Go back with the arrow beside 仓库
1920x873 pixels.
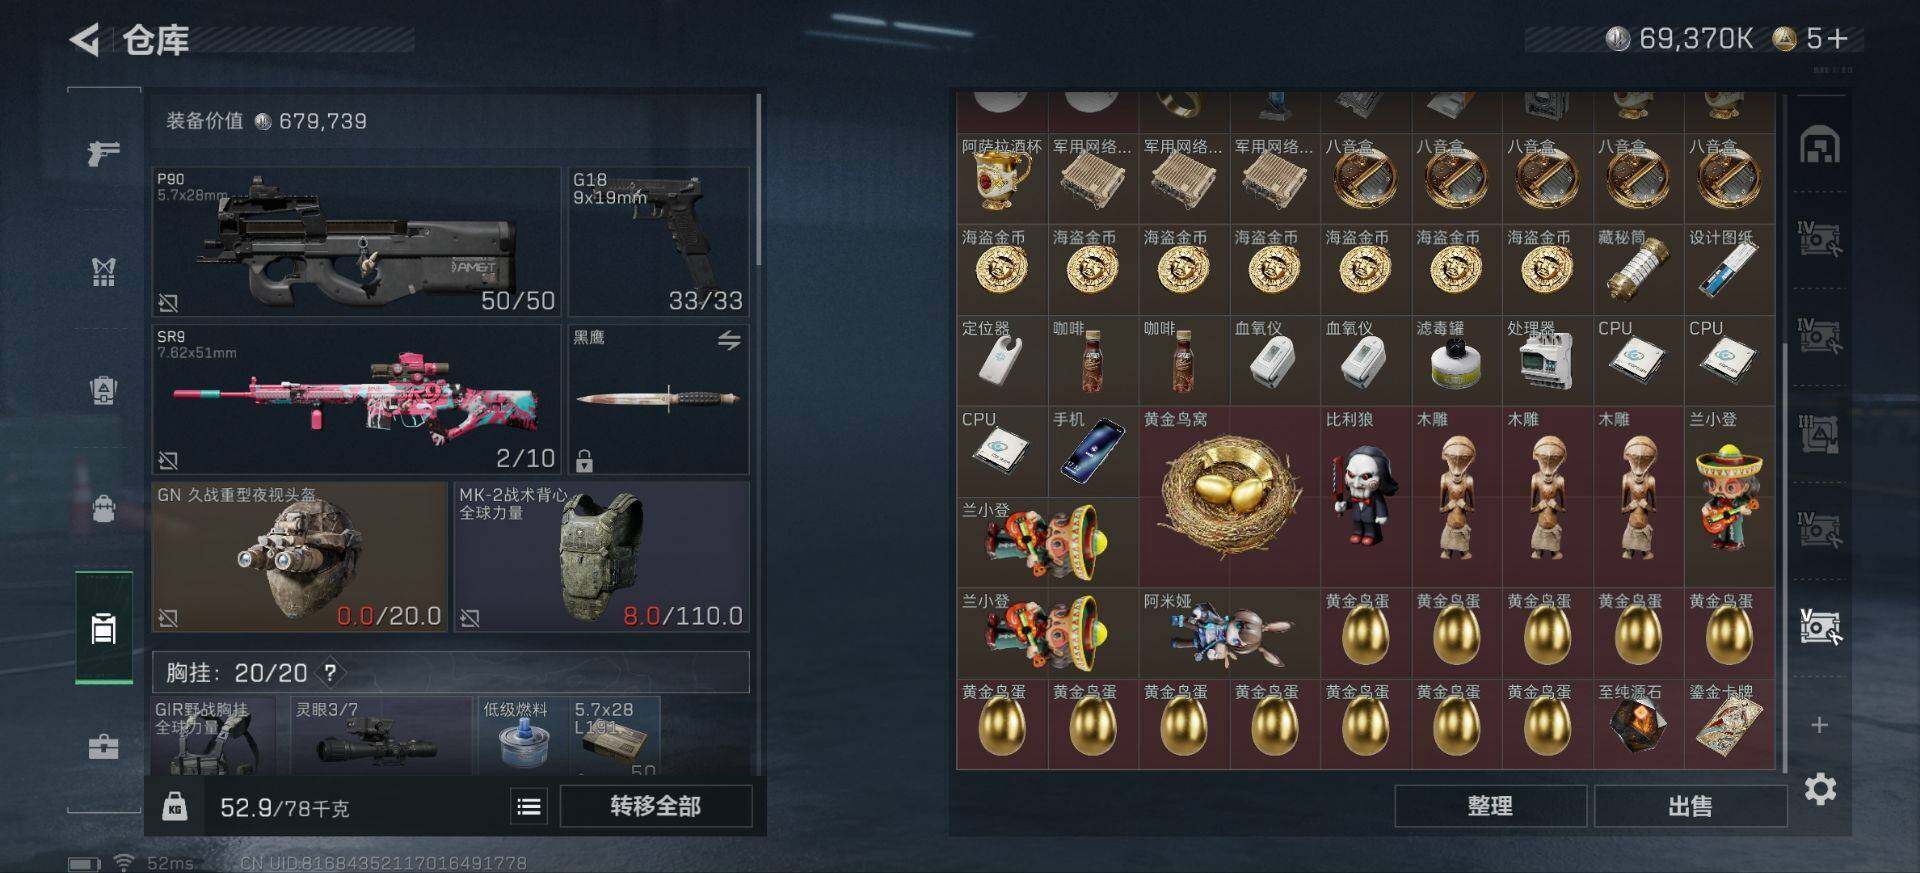(x=84, y=40)
